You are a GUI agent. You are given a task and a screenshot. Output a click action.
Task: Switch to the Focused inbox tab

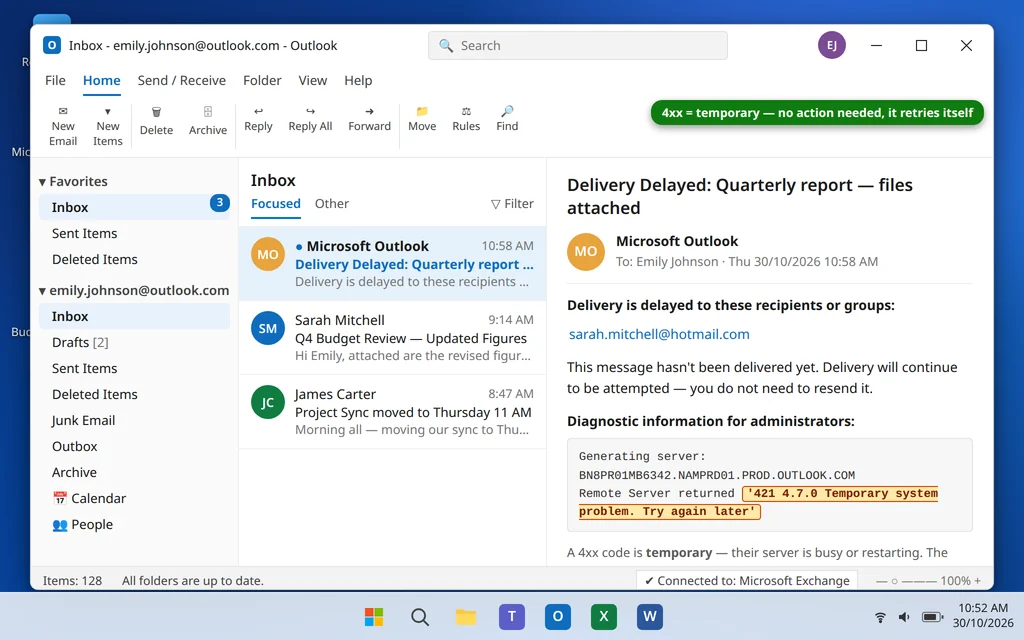point(276,204)
